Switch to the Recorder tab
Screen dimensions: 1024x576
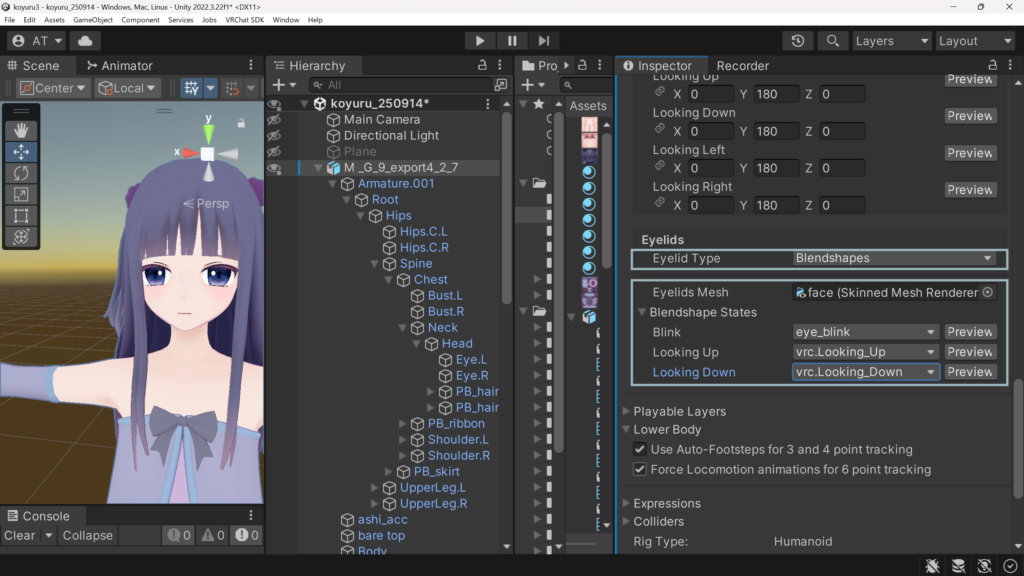pyautogui.click(x=742, y=66)
